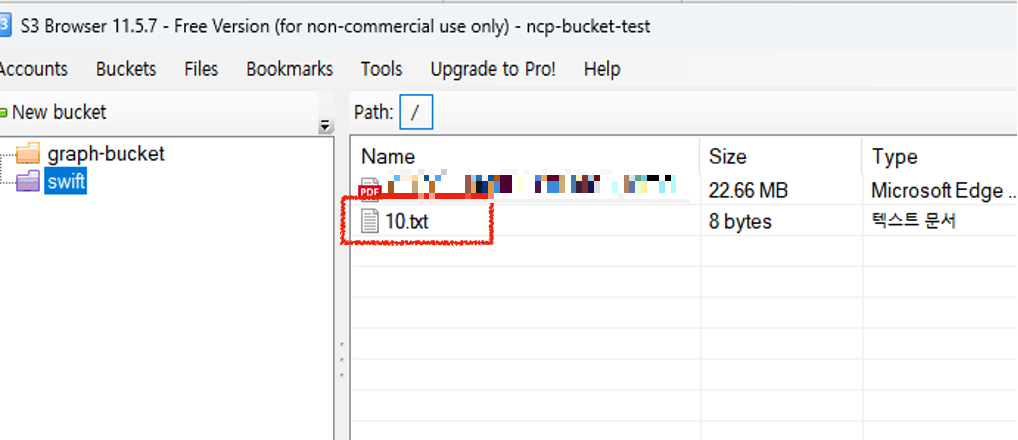
Task: Click the 22.66 MB size cell
Action: (748, 190)
